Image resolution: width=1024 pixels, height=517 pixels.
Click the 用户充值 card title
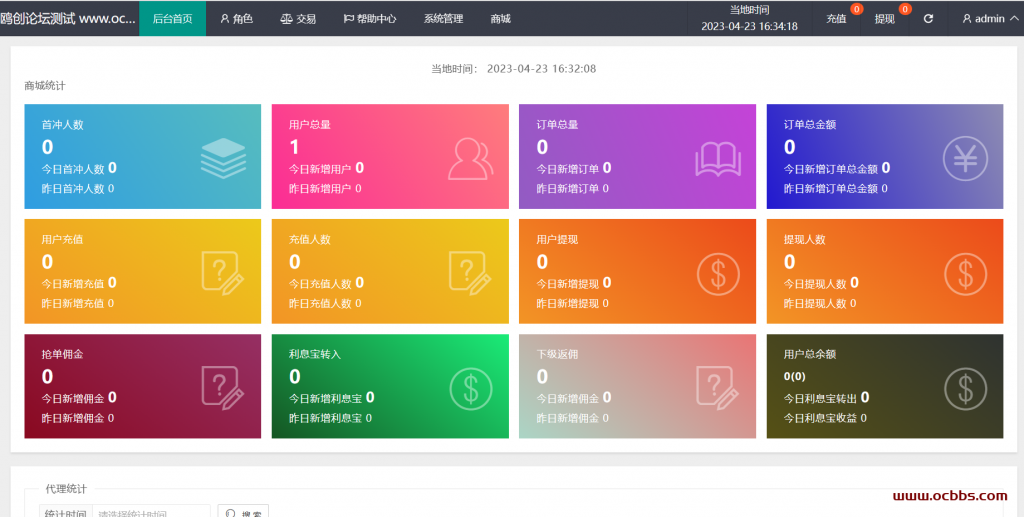pyautogui.click(x=63, y=240)
